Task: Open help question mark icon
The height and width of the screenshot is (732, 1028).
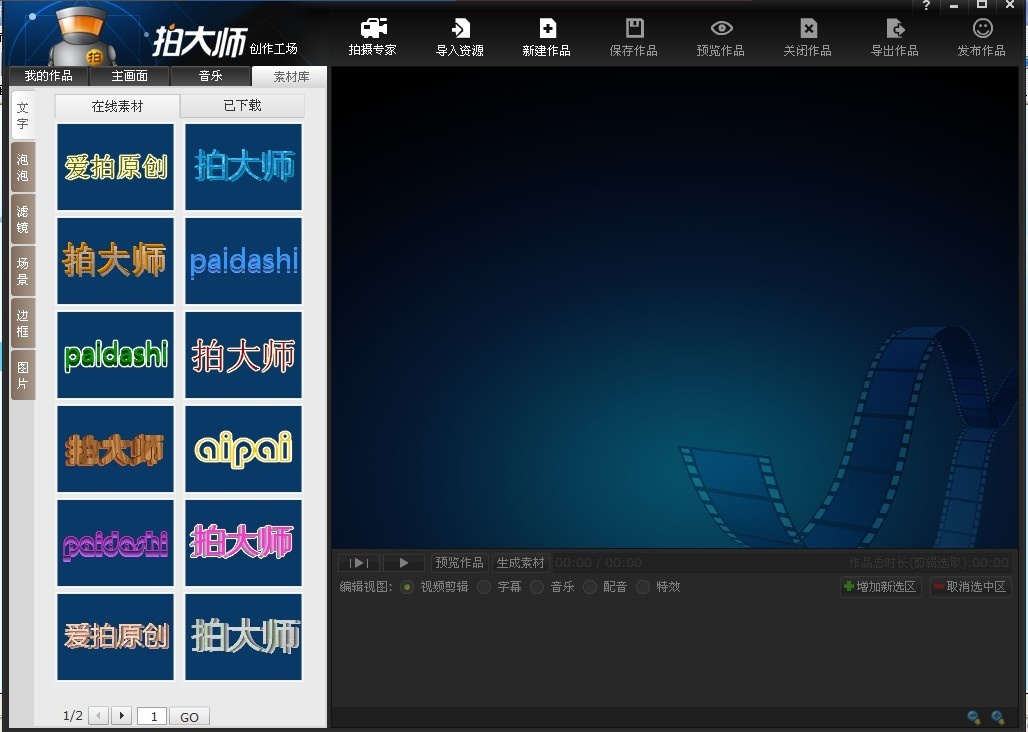Action: pos(927,6)
